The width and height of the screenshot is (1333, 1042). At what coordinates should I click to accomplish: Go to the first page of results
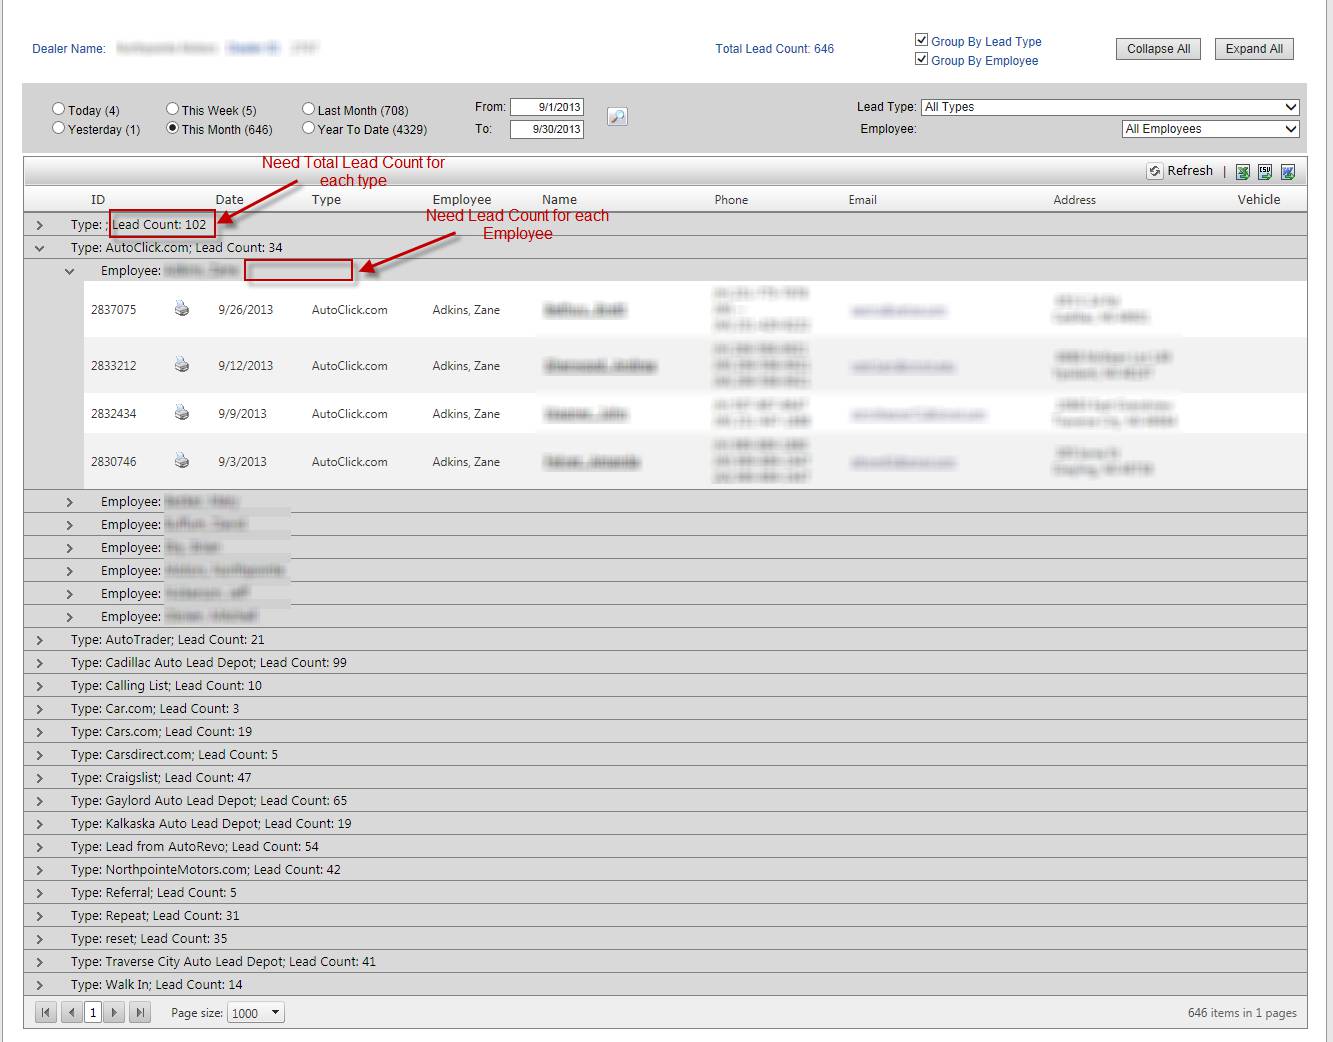tap(46, 1013)
